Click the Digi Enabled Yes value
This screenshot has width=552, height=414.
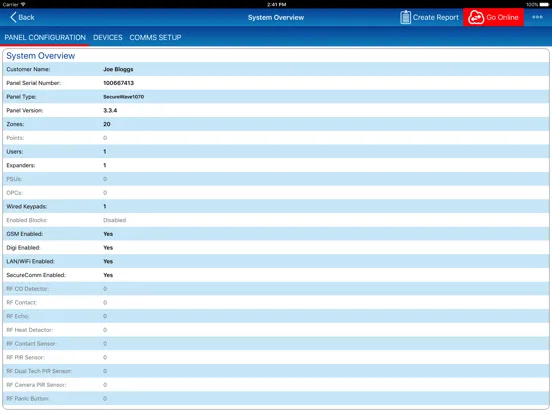coord(108,248)
